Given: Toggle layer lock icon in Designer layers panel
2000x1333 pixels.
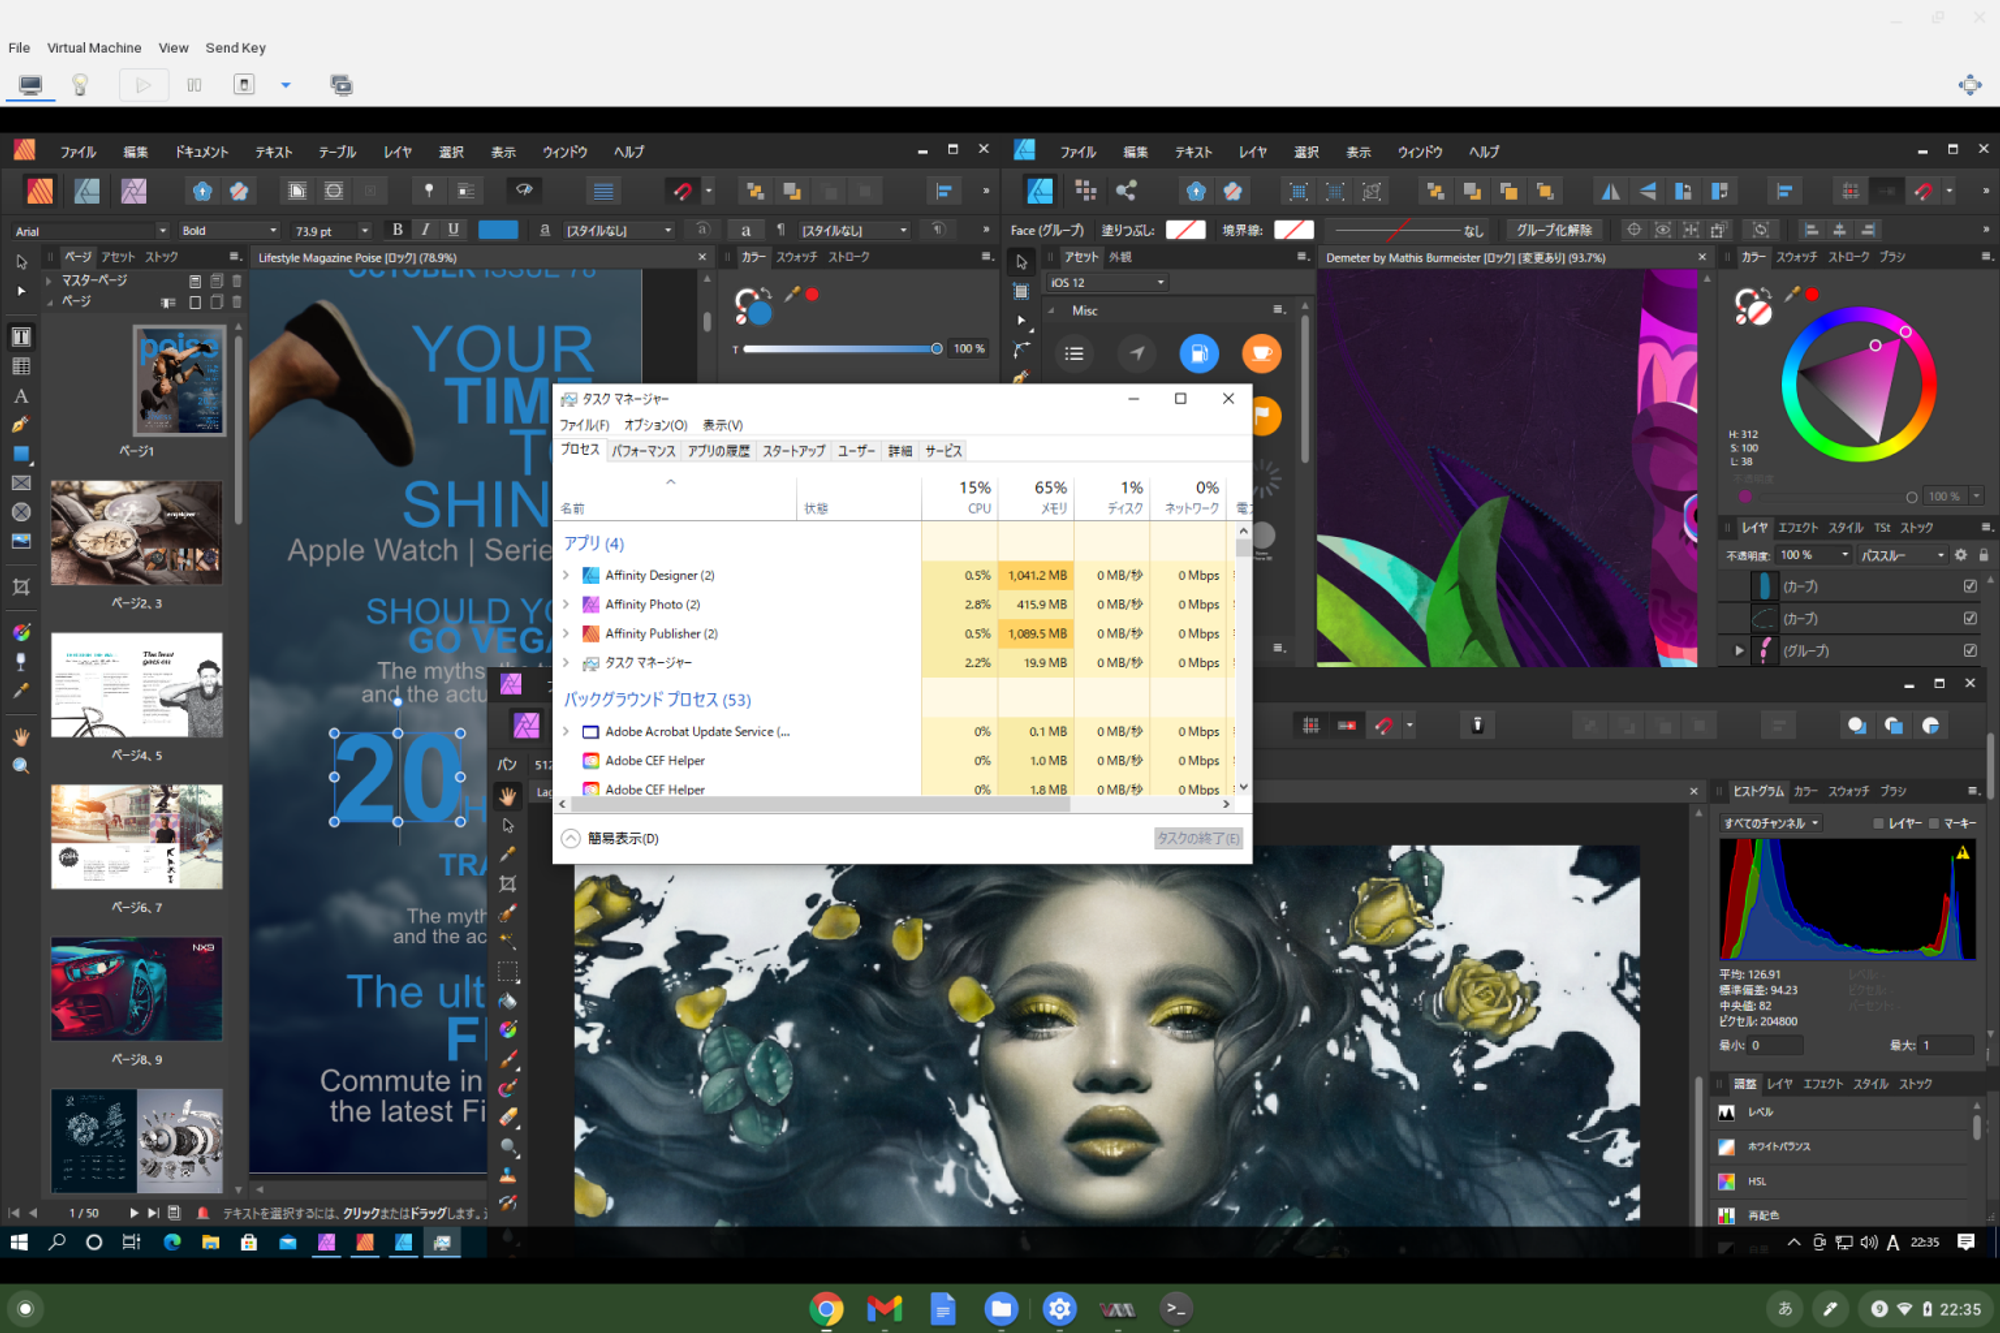Looking at the screenshot, I should [x=1984, y=555].
